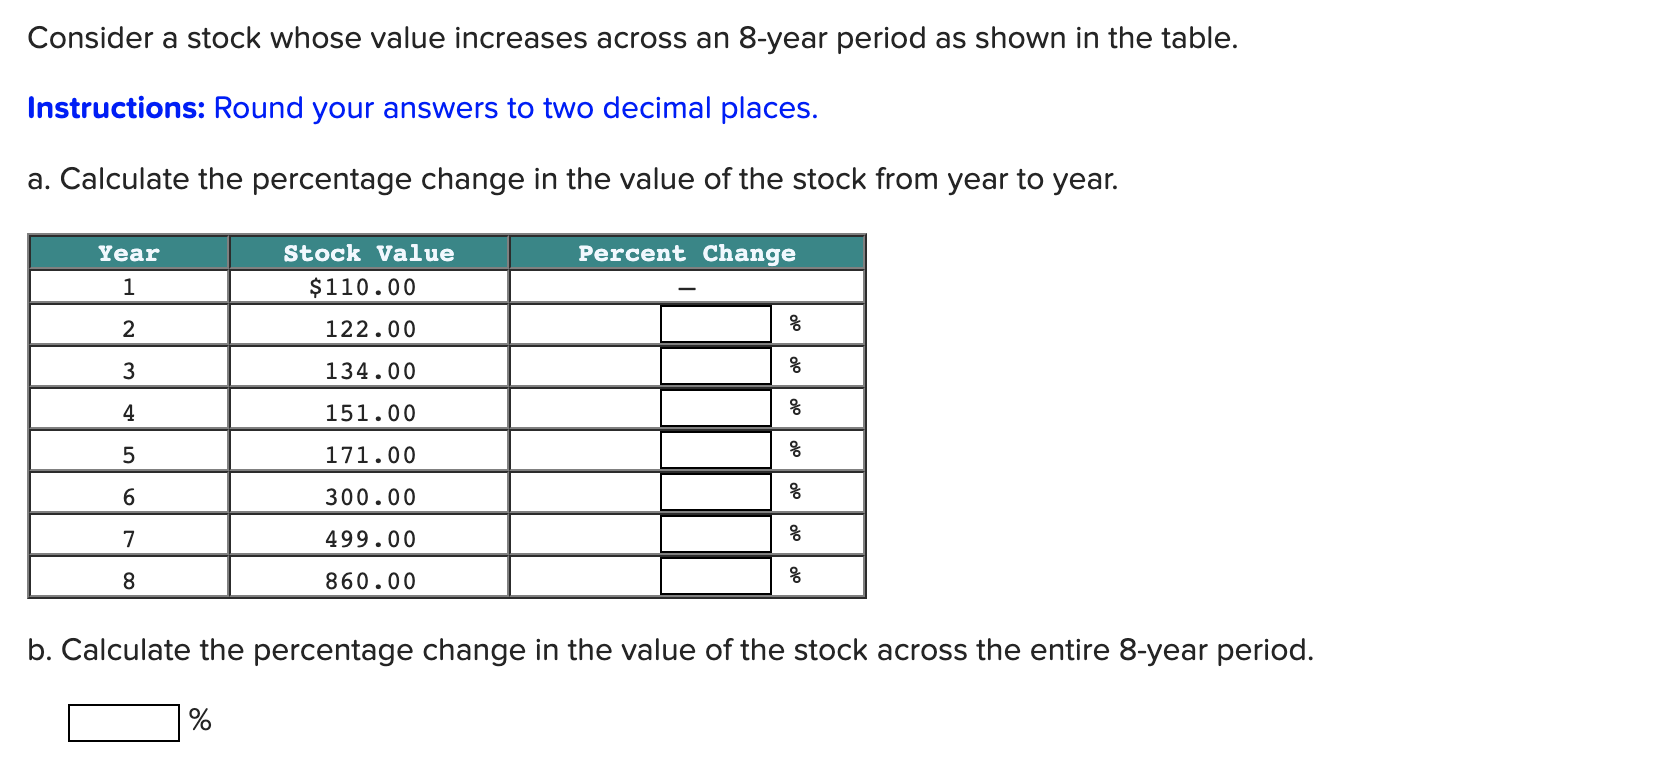Viewport: 1653px width, 763px height.
Task: Select the dash in year 1 percent change
Action: [x=686, y=287]
